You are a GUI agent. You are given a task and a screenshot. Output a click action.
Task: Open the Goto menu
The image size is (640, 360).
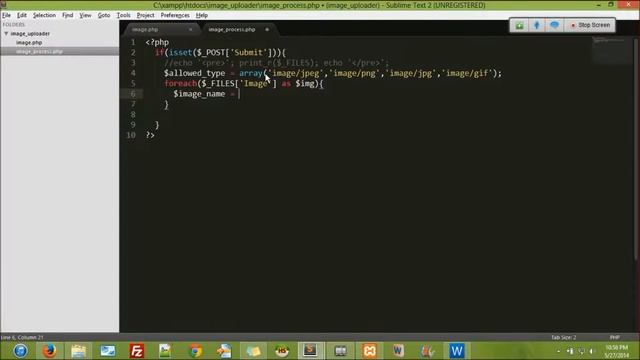[x=104, y=15]
